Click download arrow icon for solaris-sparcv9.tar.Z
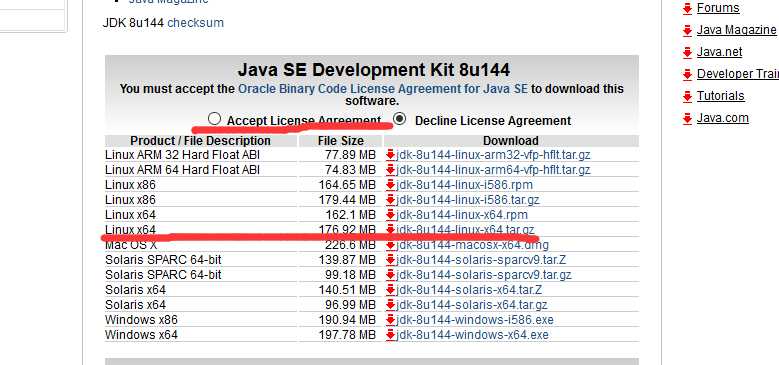 point(390,260)
